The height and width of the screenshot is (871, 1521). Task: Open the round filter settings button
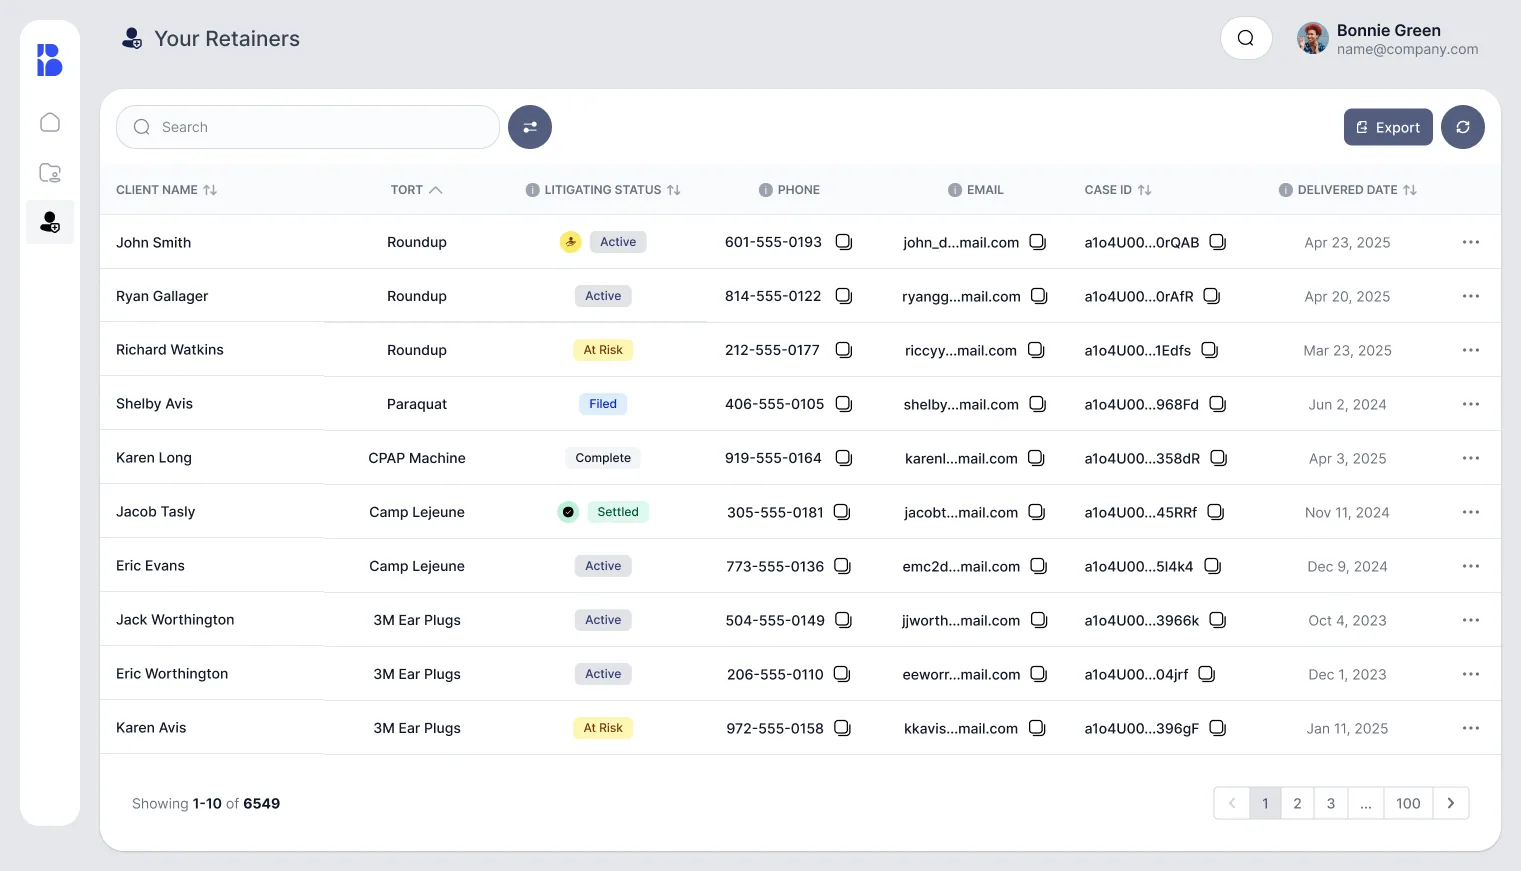click(530, 127)
